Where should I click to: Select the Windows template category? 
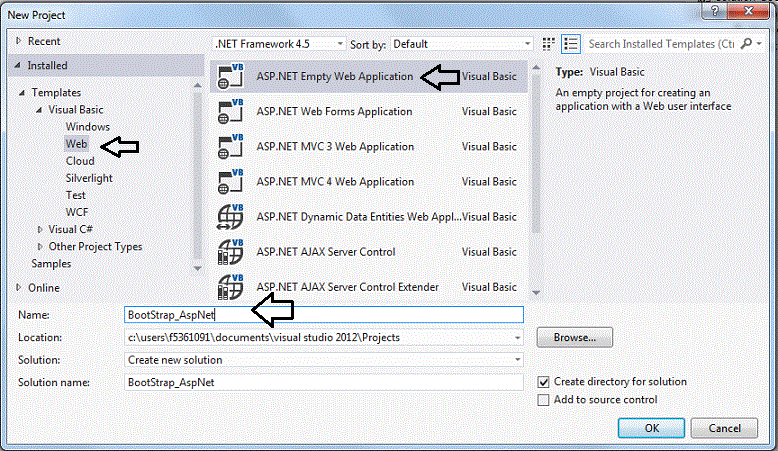88,127
